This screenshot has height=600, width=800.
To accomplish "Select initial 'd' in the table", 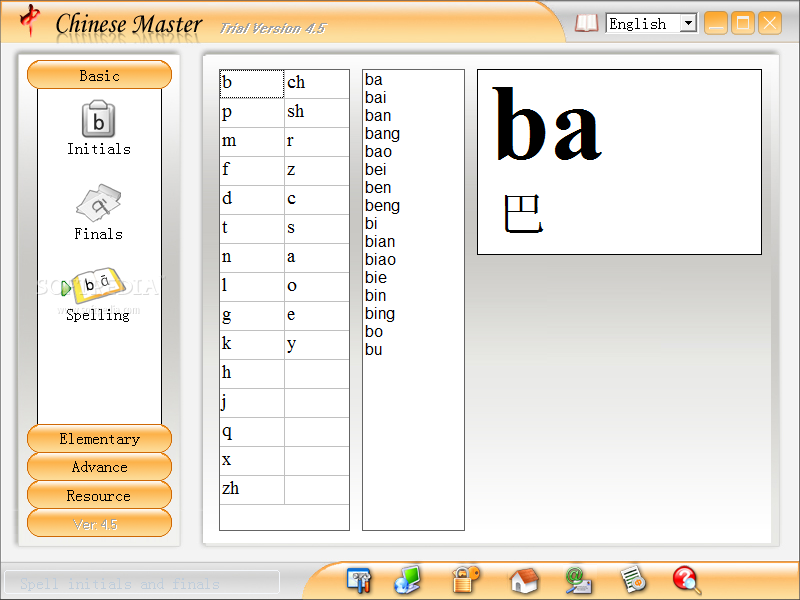I will (x=252, y=200).
